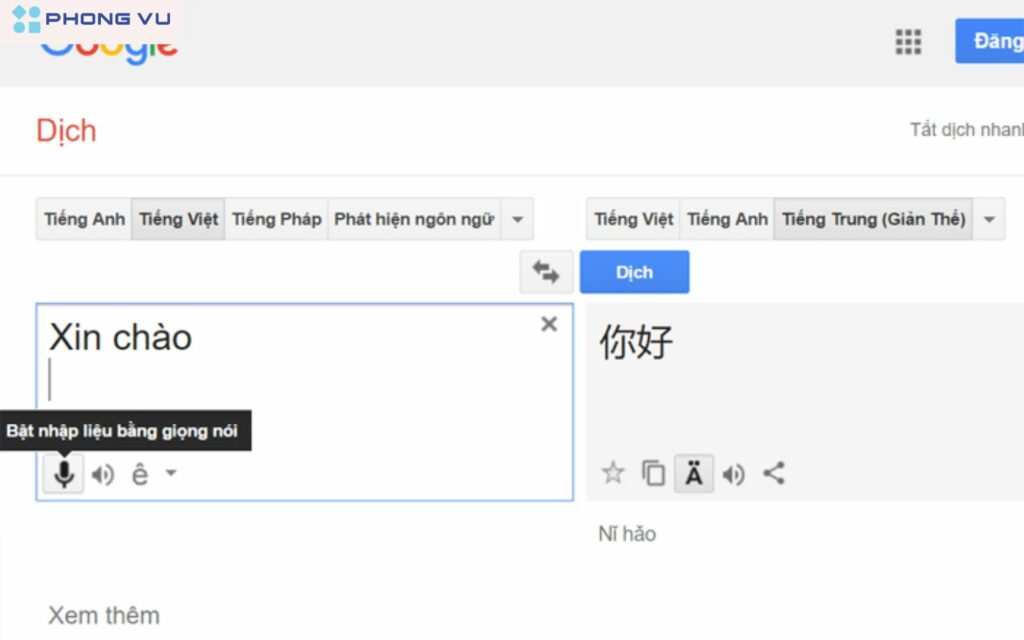Switch target language to Tiếng Anh
The image size is (1024, 640).
(x=726, y=218)
